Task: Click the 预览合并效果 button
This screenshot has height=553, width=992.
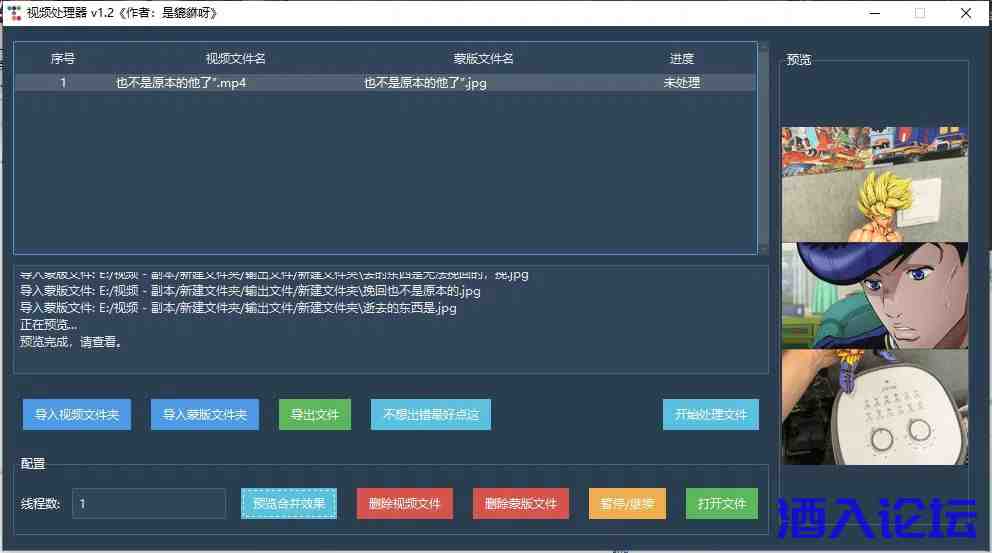Action: tap(289, 503)
